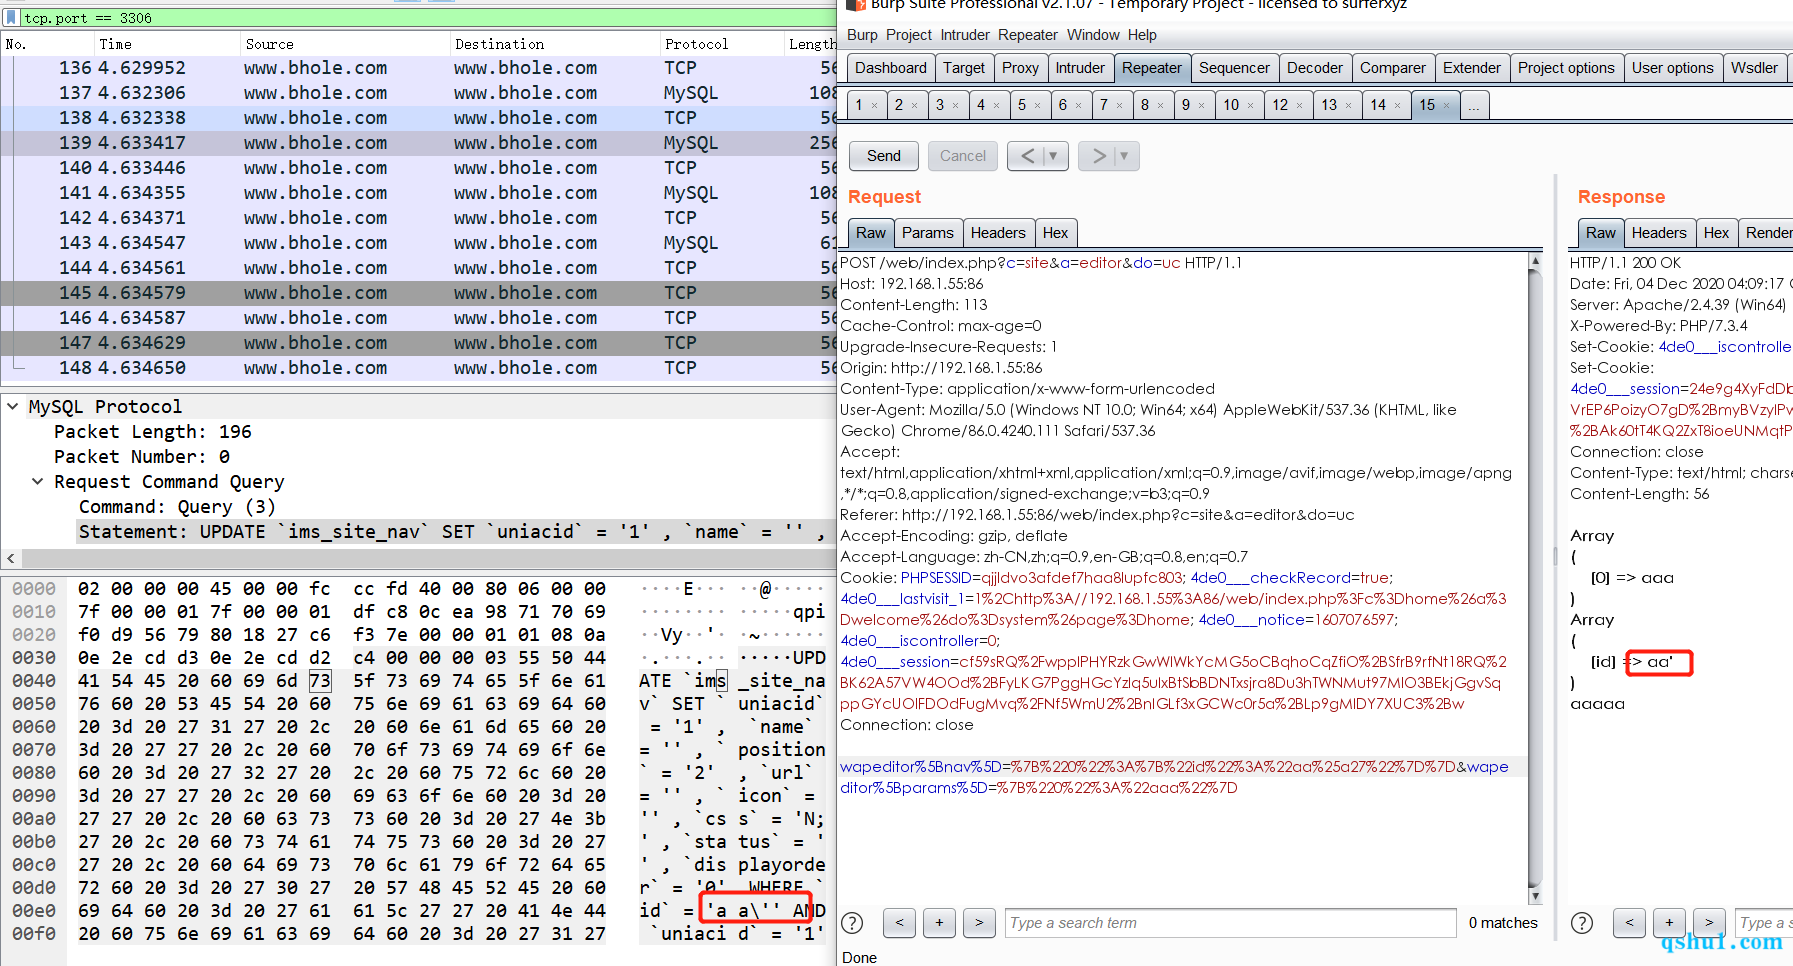Open the Request panel search help icon
The width and height of the screenshot is (1793, 966).
coord(852,923)
